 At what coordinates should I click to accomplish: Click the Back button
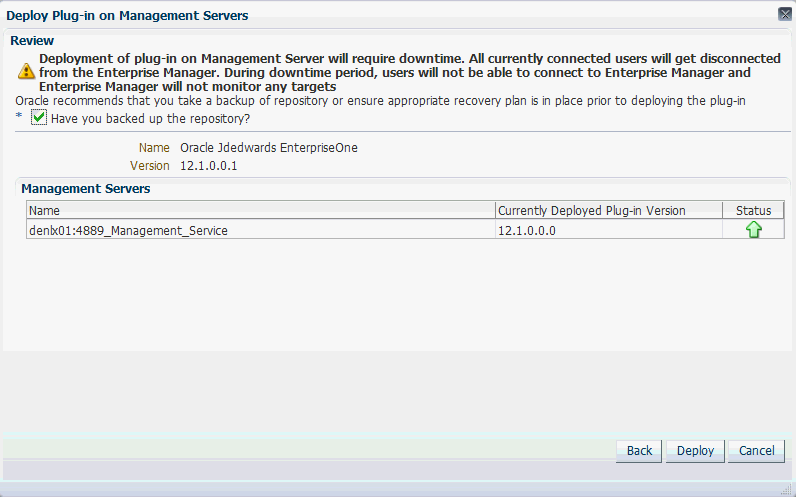[639, 451]
